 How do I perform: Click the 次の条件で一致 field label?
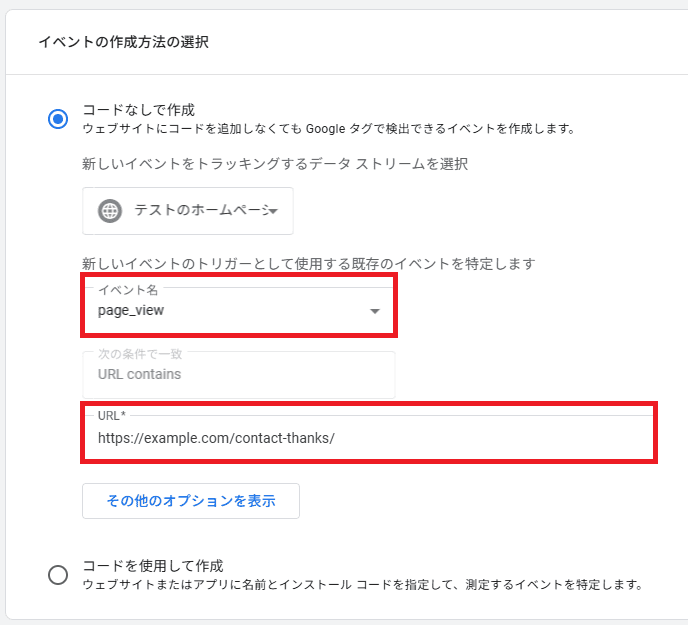pos(140,353)
